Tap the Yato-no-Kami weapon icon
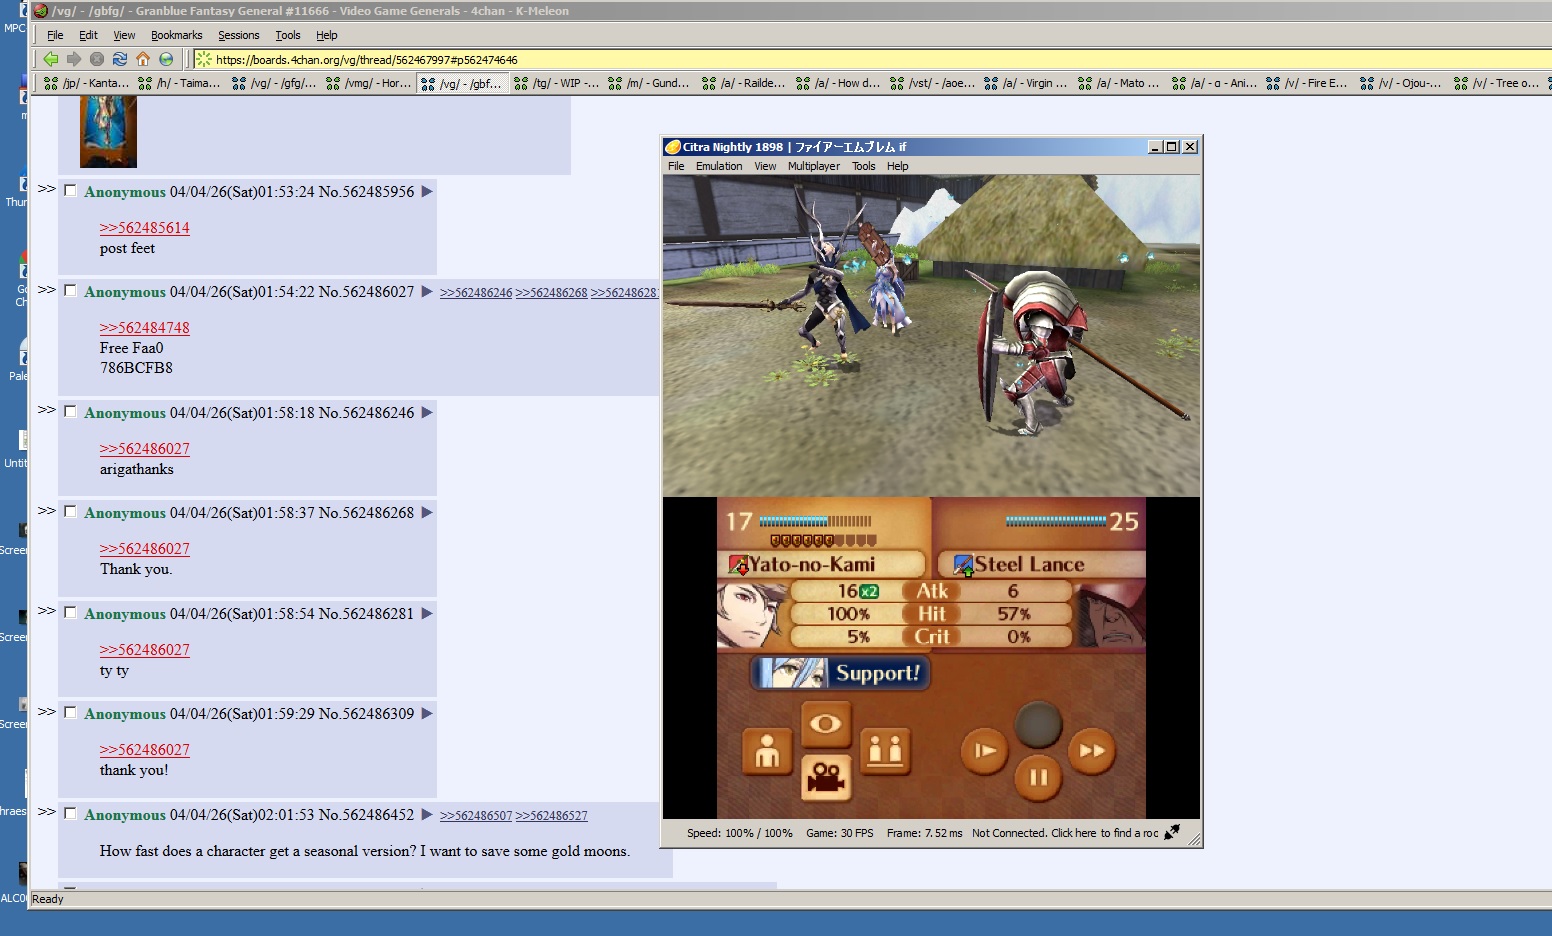 click(x=739, y=565)
